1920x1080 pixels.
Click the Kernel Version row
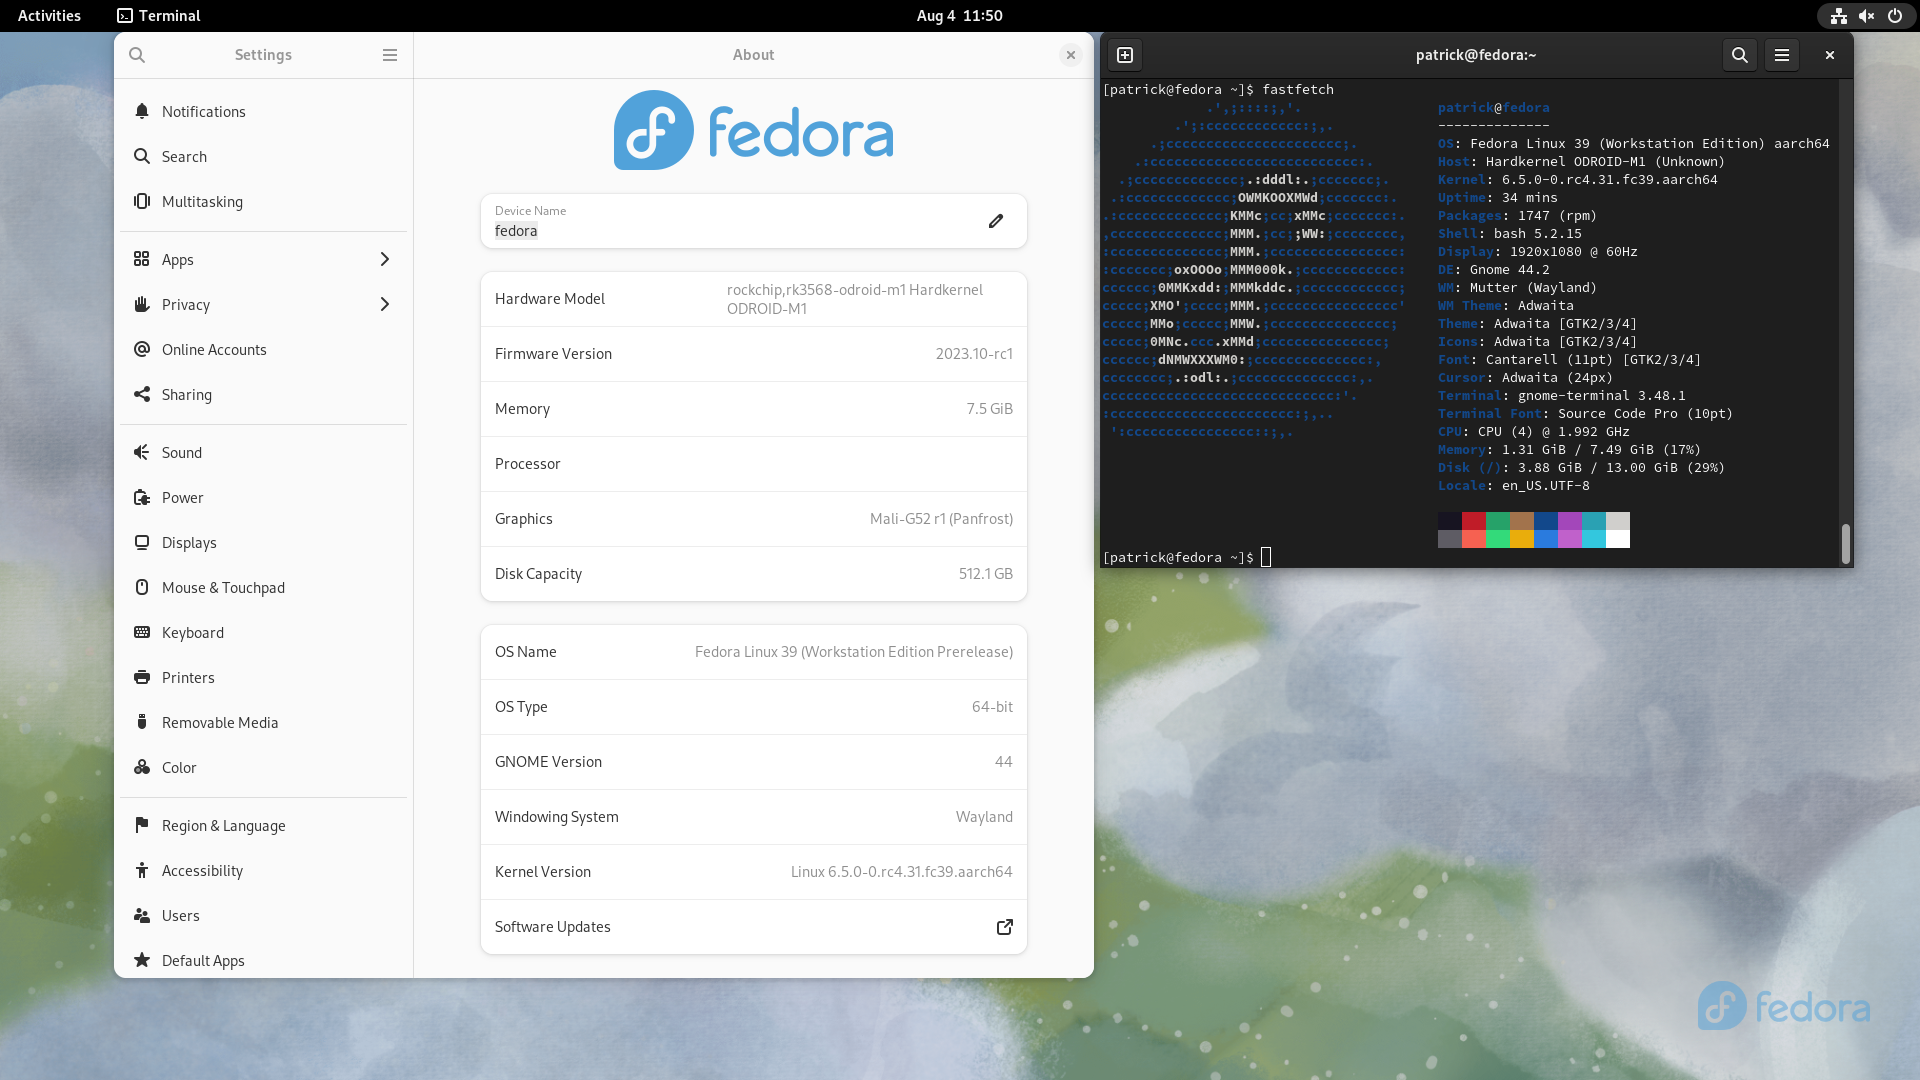tap(754, 872)
